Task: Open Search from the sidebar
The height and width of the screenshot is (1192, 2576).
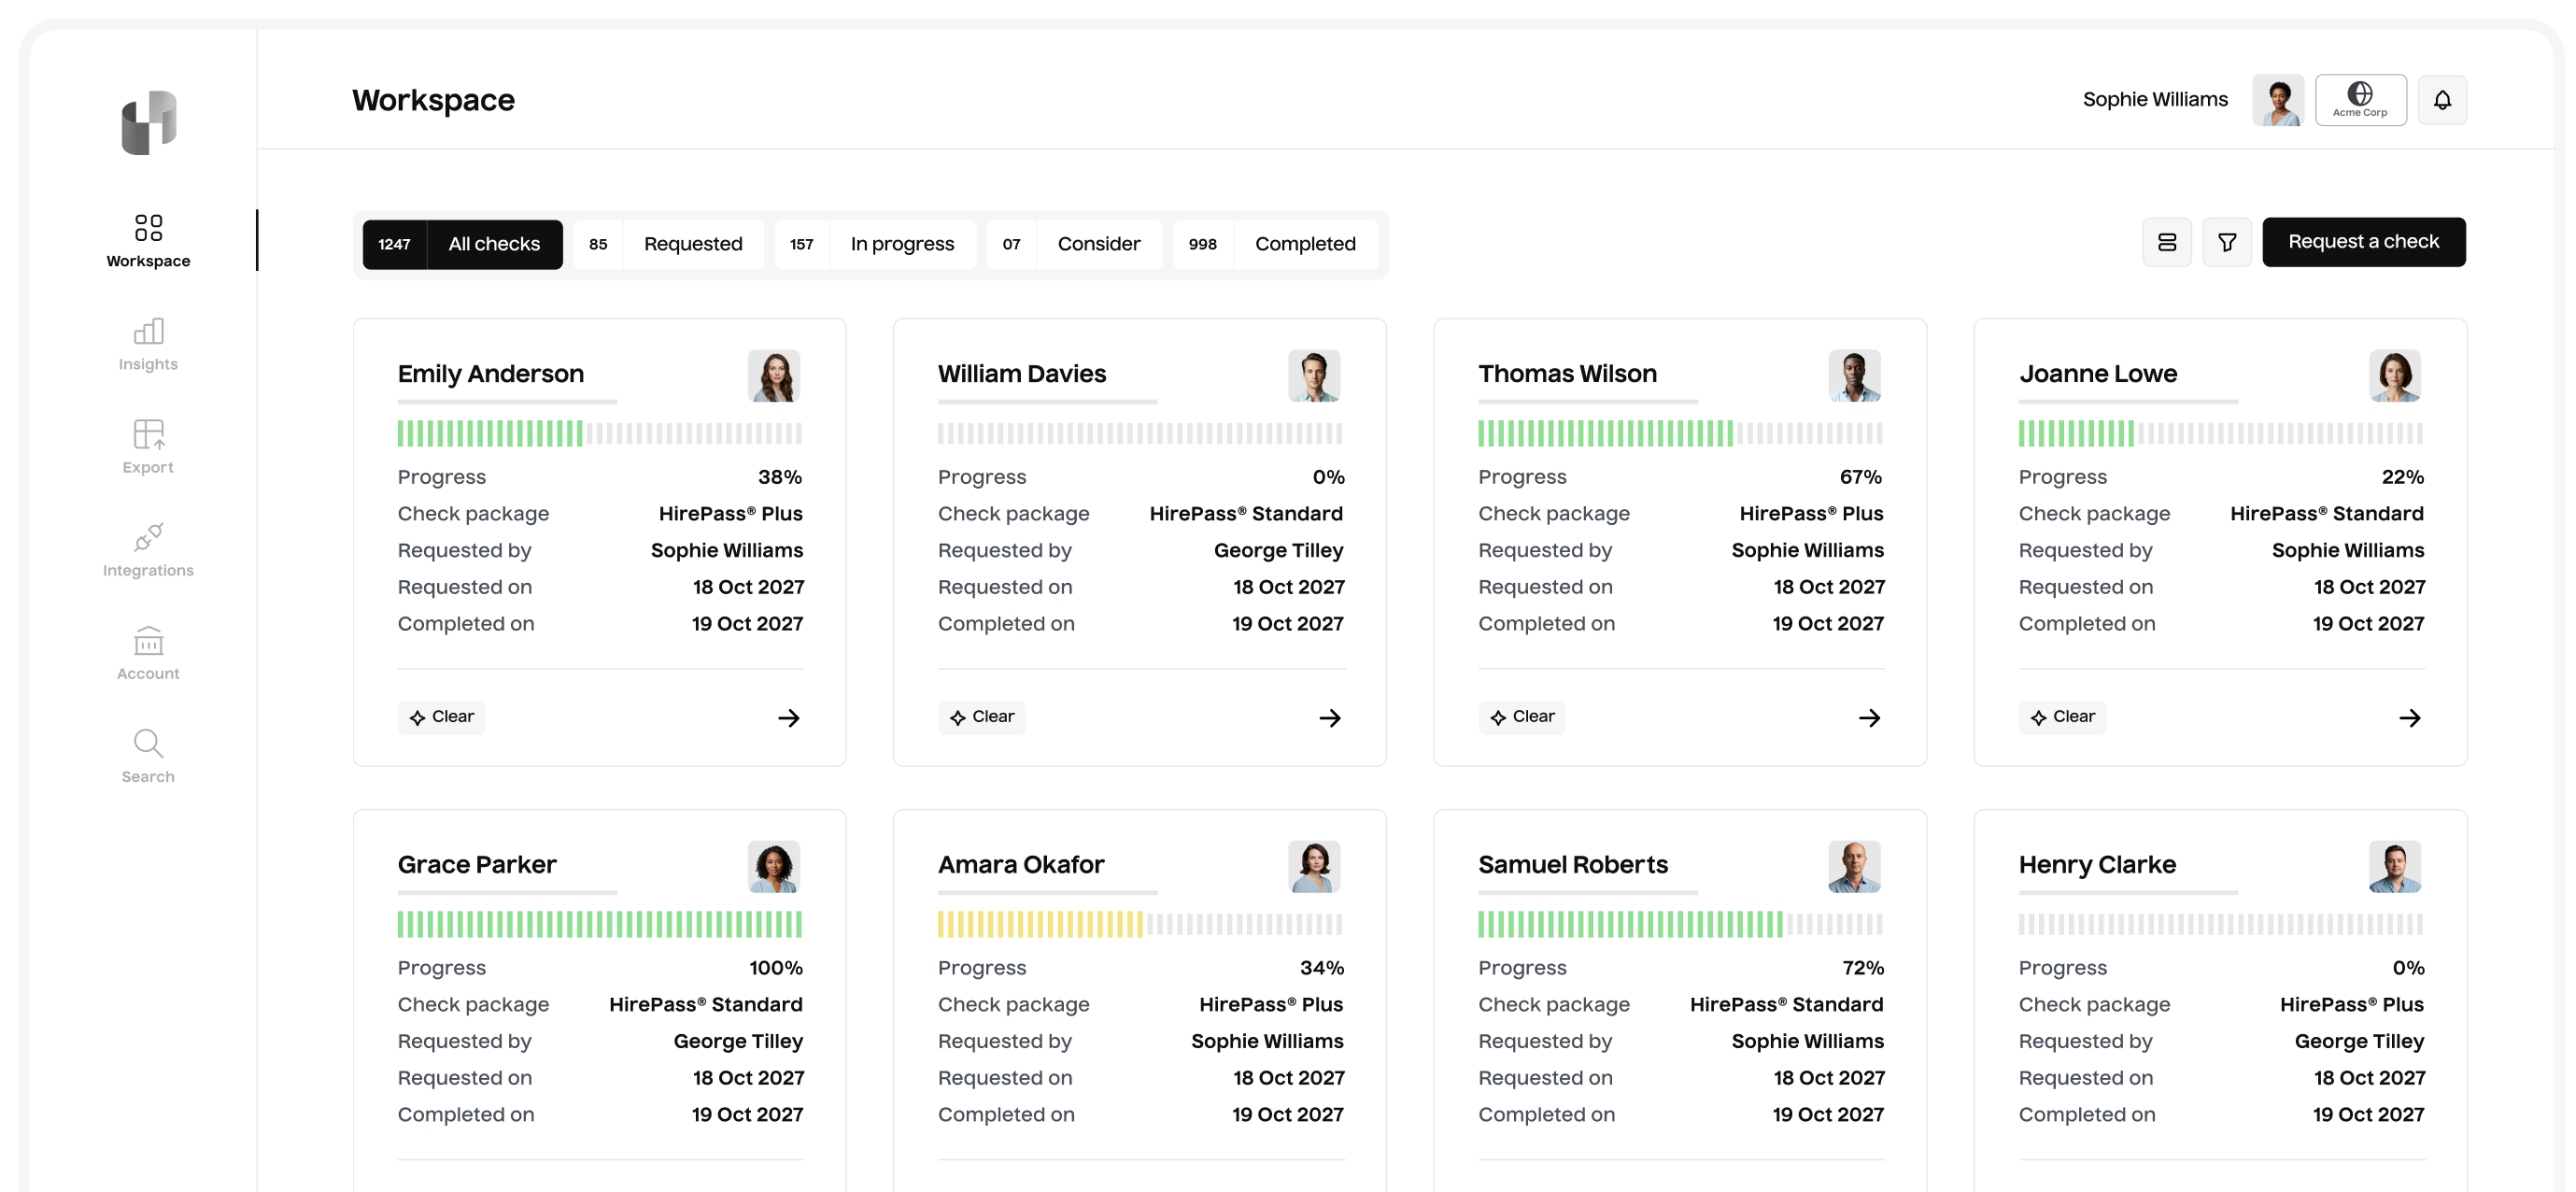Action: (147, 752)
